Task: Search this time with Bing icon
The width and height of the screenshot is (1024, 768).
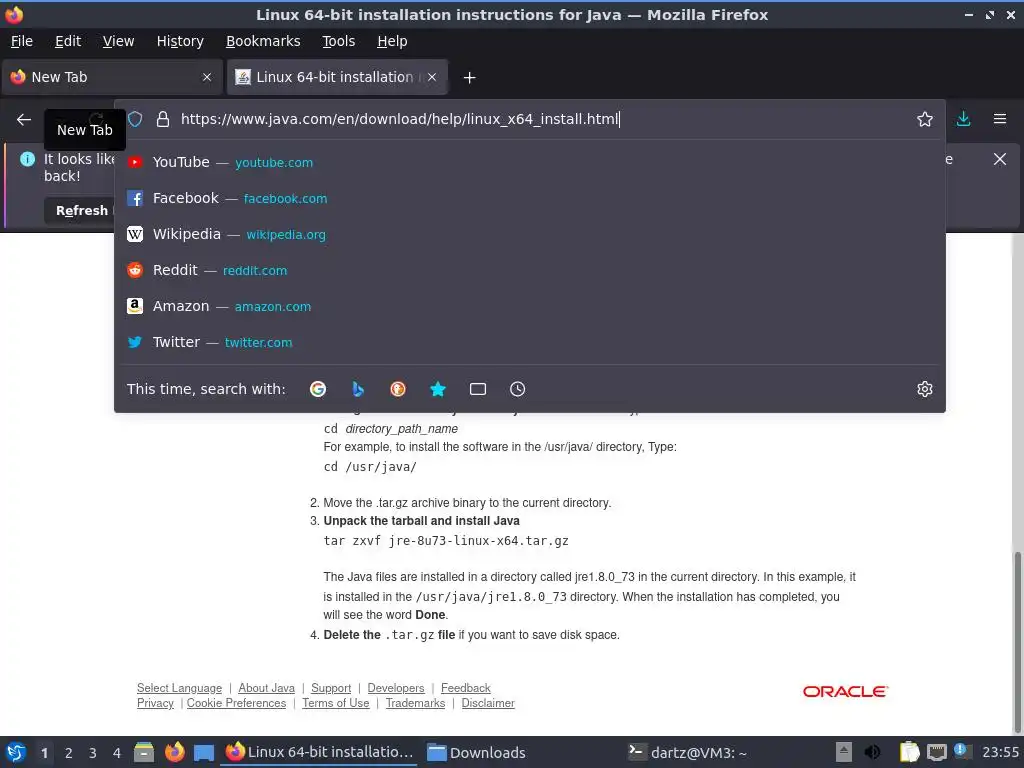Action: point(358,389)
